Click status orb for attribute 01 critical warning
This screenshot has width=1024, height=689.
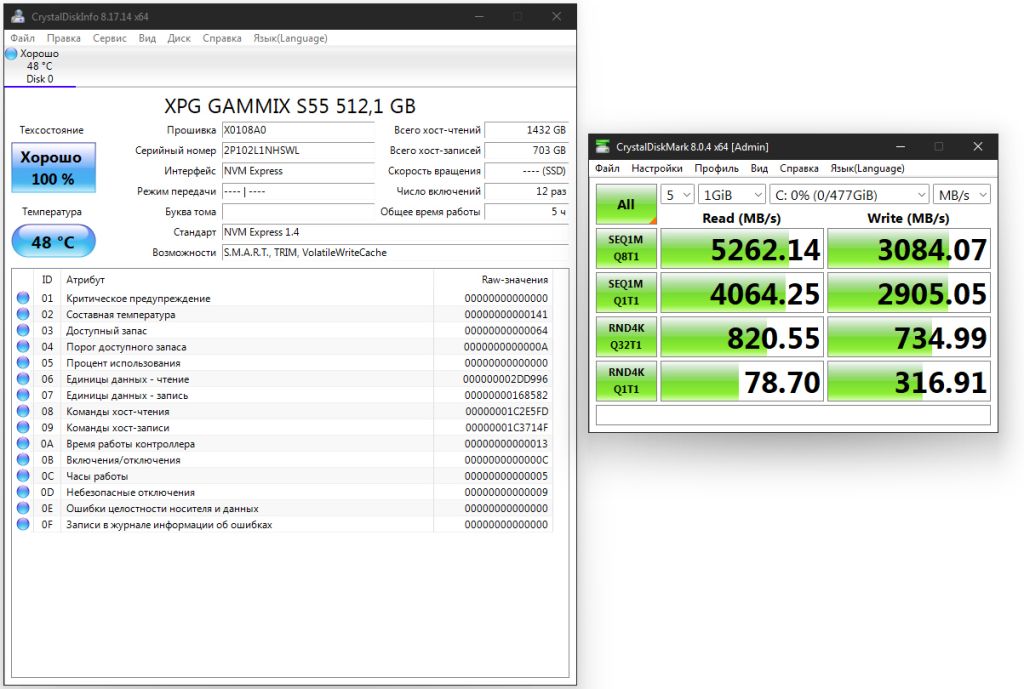(23, 298)
